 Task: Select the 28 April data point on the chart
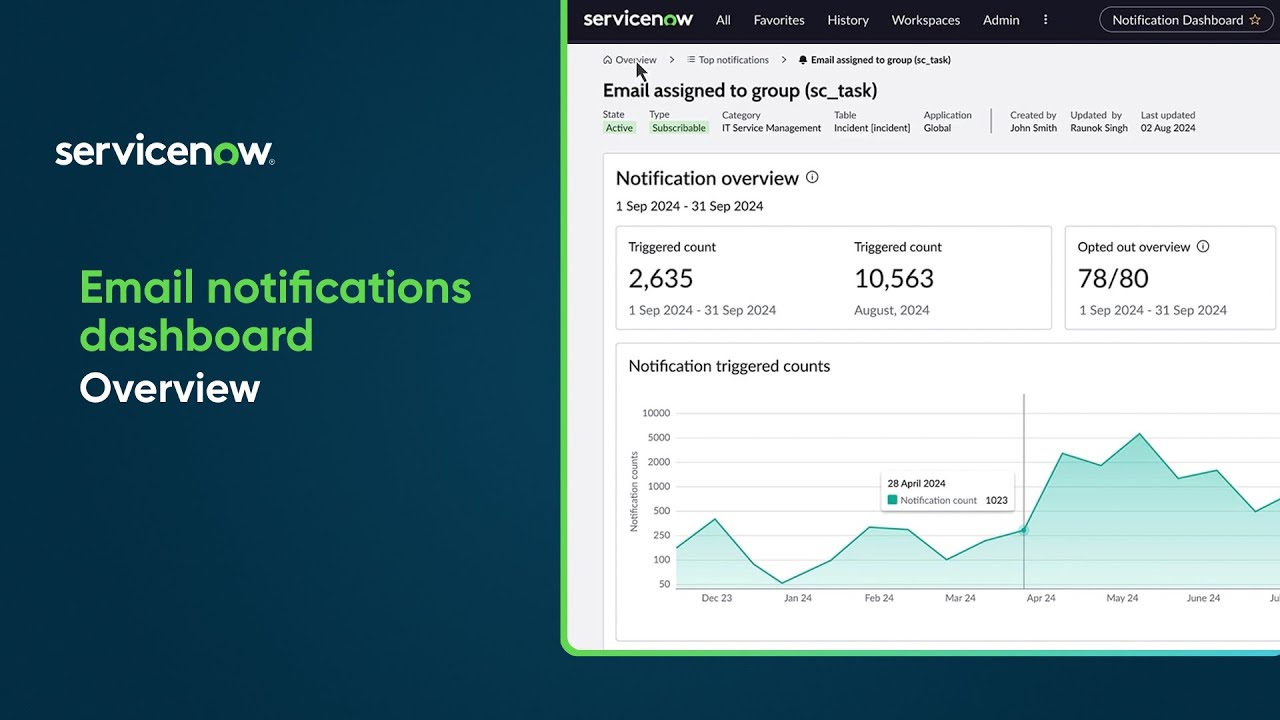[x=1023, y=531]
